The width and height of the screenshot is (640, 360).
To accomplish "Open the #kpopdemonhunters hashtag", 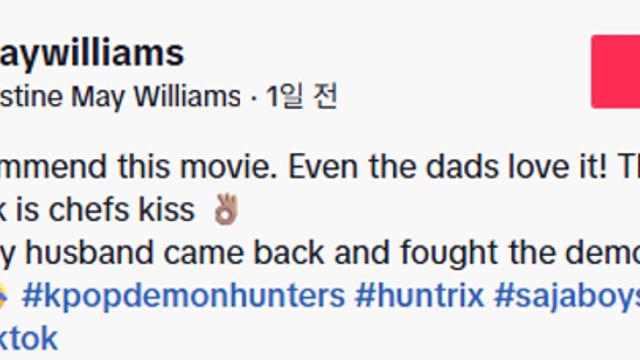I will [184, 296].
